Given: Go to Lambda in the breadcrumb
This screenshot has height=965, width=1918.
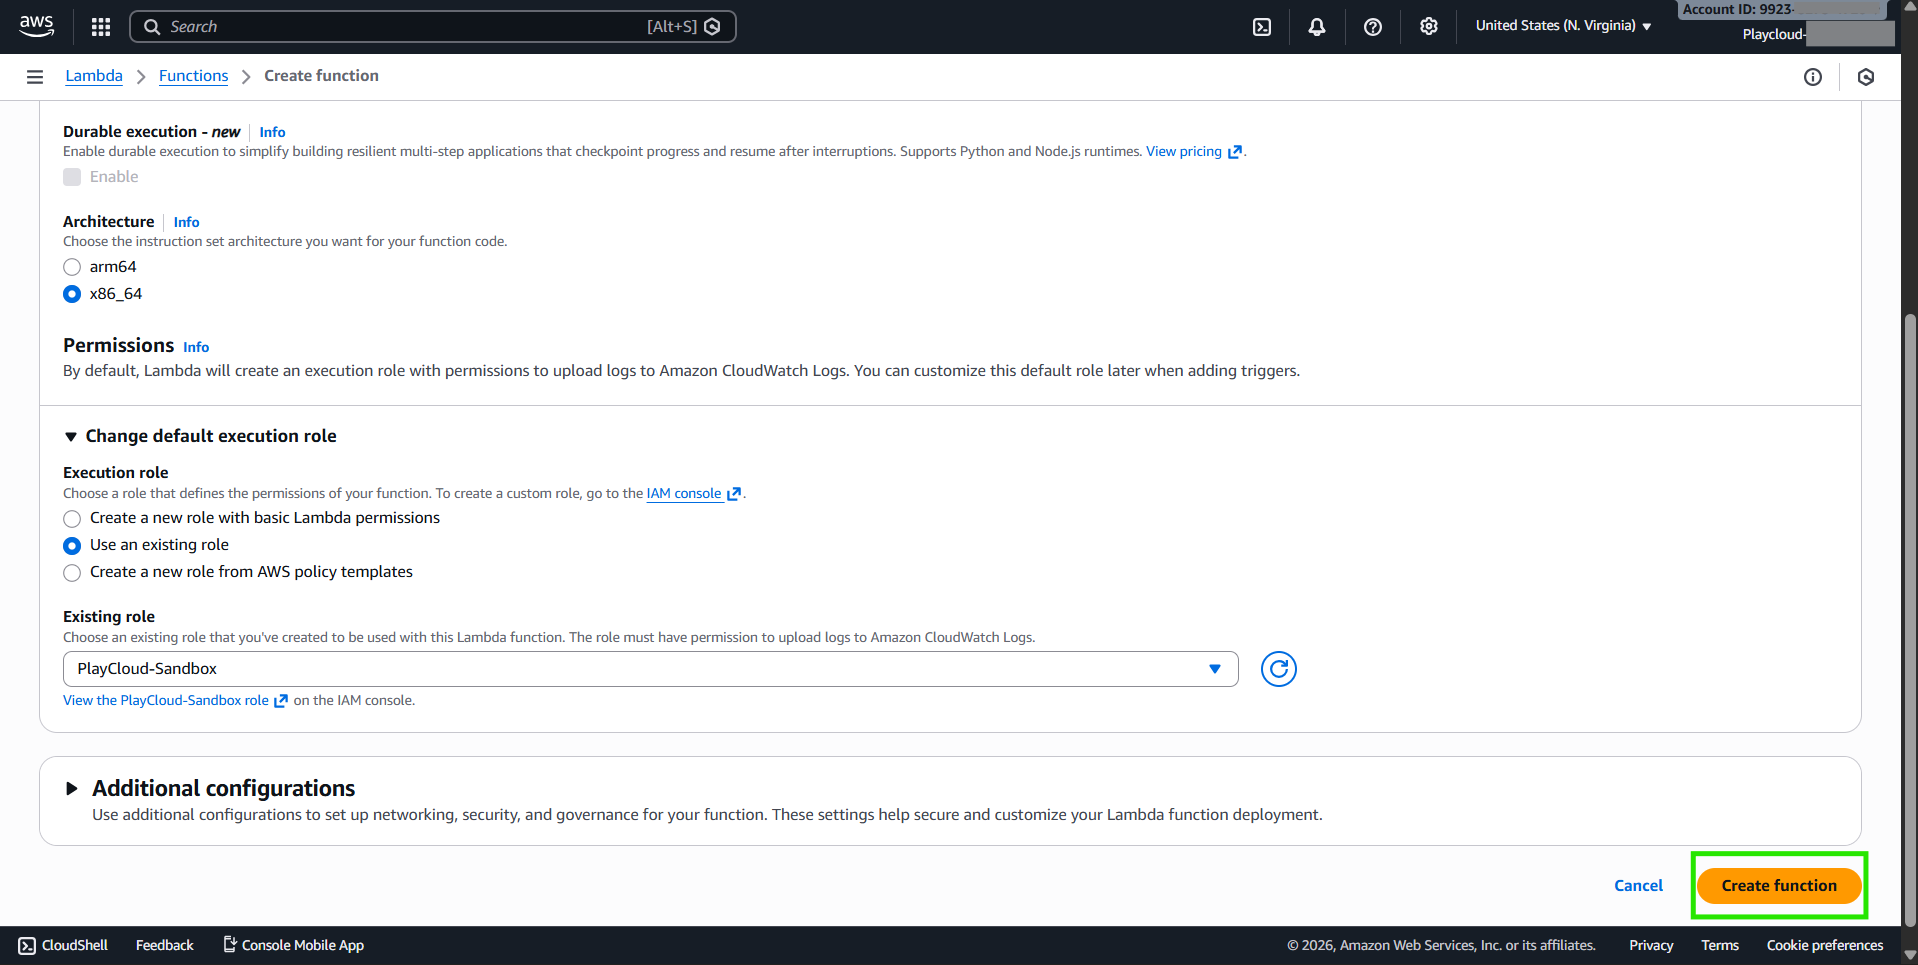Looking at the screenshot, I should pos(94,76).
